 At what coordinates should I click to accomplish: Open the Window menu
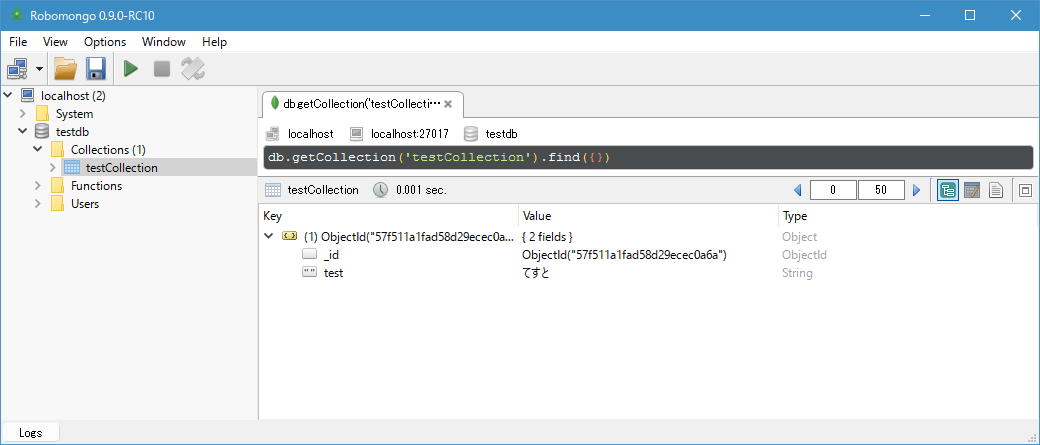coord(164,42)
